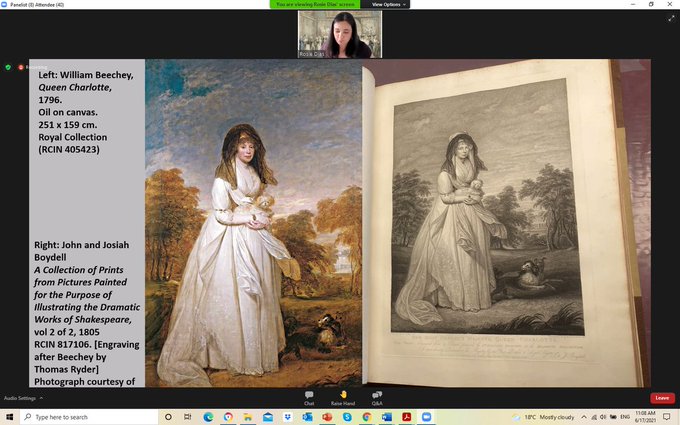The image size is (680, 425).
Task: Open the Chat panel in Zoom
Action: (309, 398)
